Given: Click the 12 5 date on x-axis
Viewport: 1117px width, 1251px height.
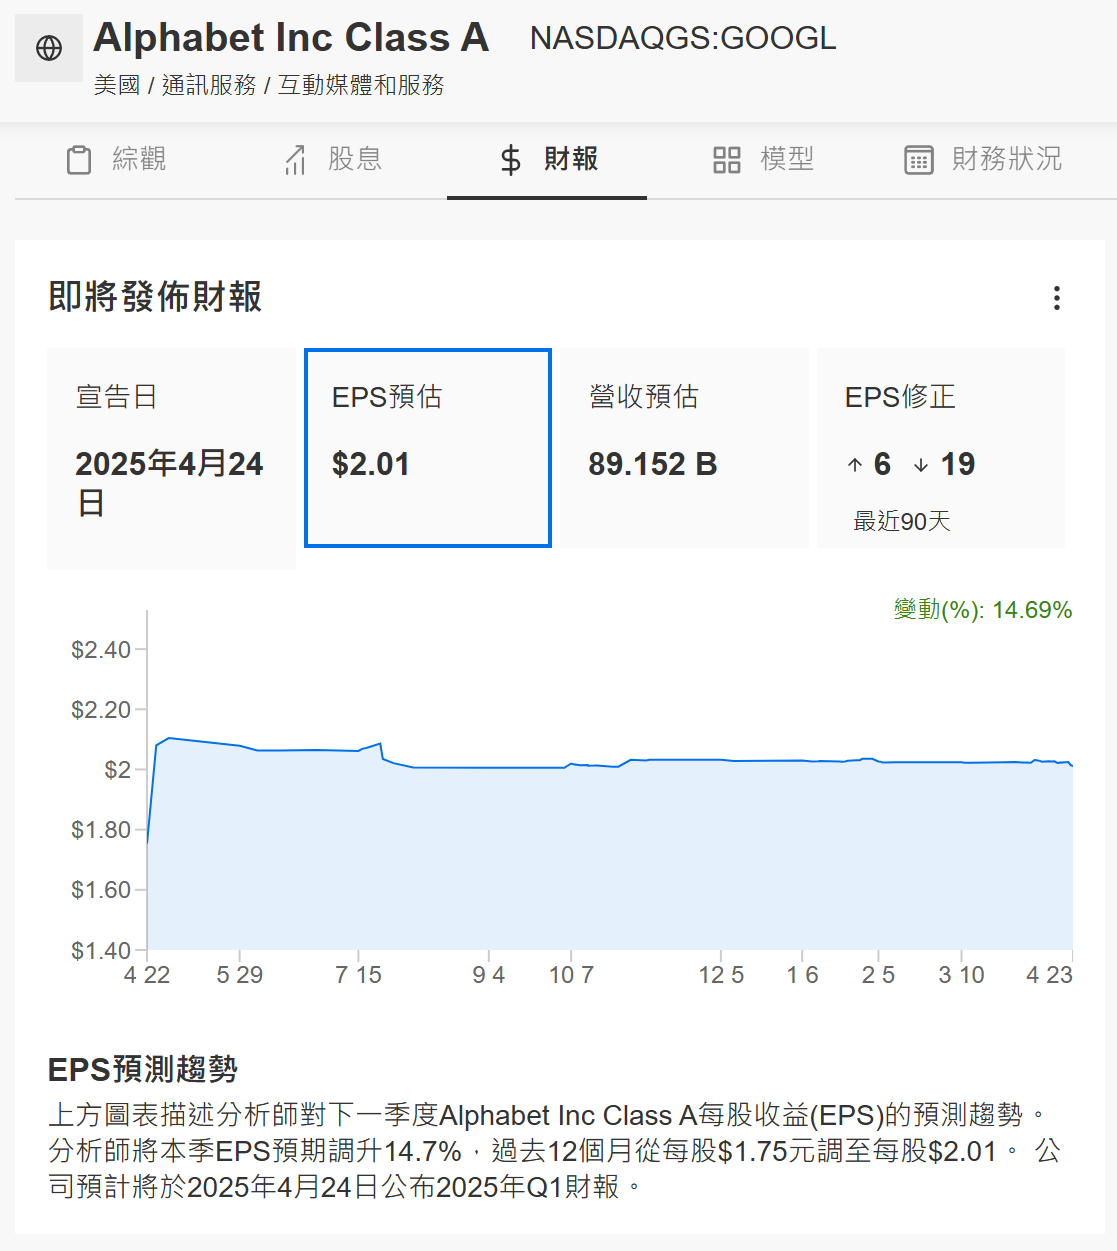Looking at the screenshot, I should coord(721,975).
